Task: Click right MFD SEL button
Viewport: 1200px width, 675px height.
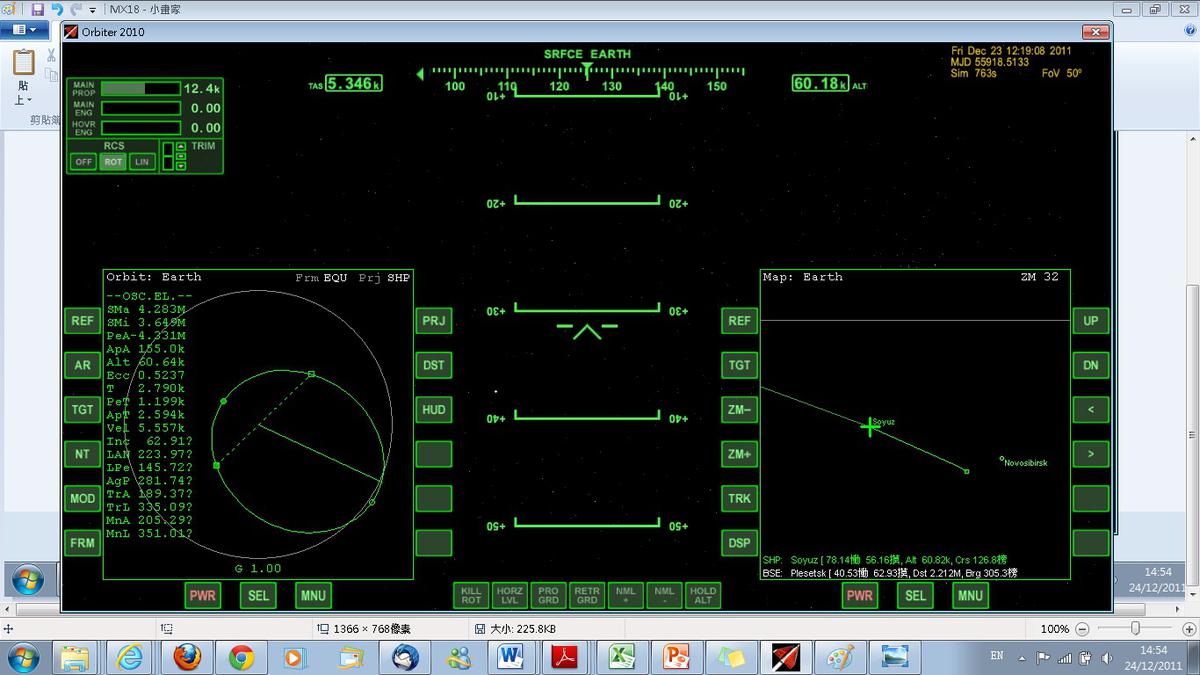Action: (x=915, y=596)
